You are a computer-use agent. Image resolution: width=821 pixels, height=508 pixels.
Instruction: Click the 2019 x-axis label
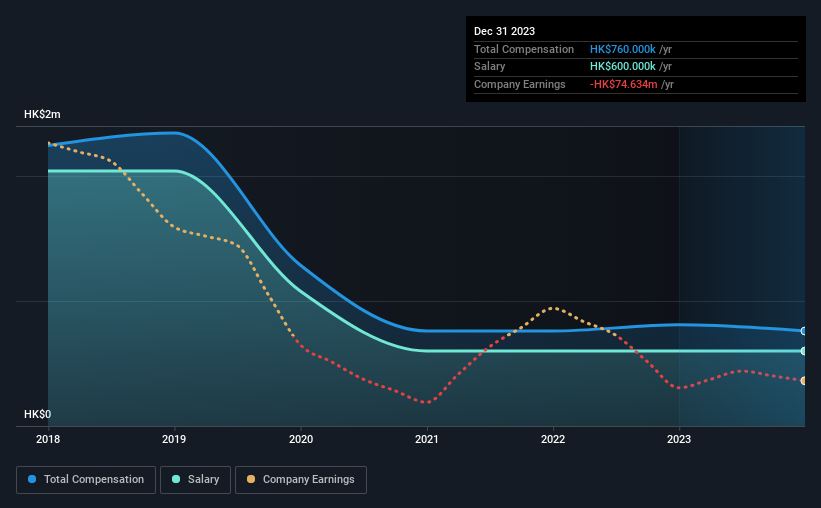pos(174,439)
